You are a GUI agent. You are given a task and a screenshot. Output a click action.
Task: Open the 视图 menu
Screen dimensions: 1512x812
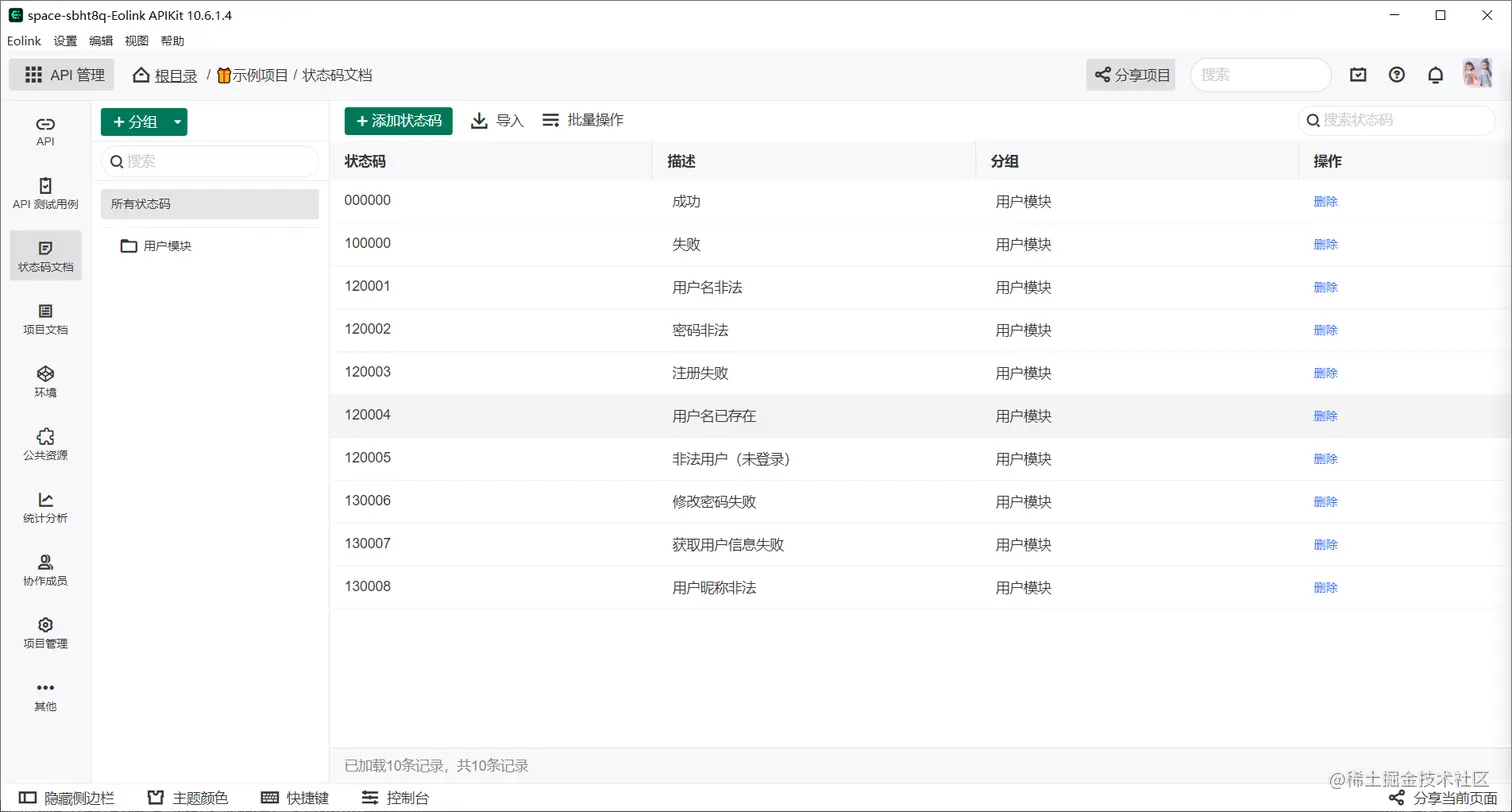point(137,41)
